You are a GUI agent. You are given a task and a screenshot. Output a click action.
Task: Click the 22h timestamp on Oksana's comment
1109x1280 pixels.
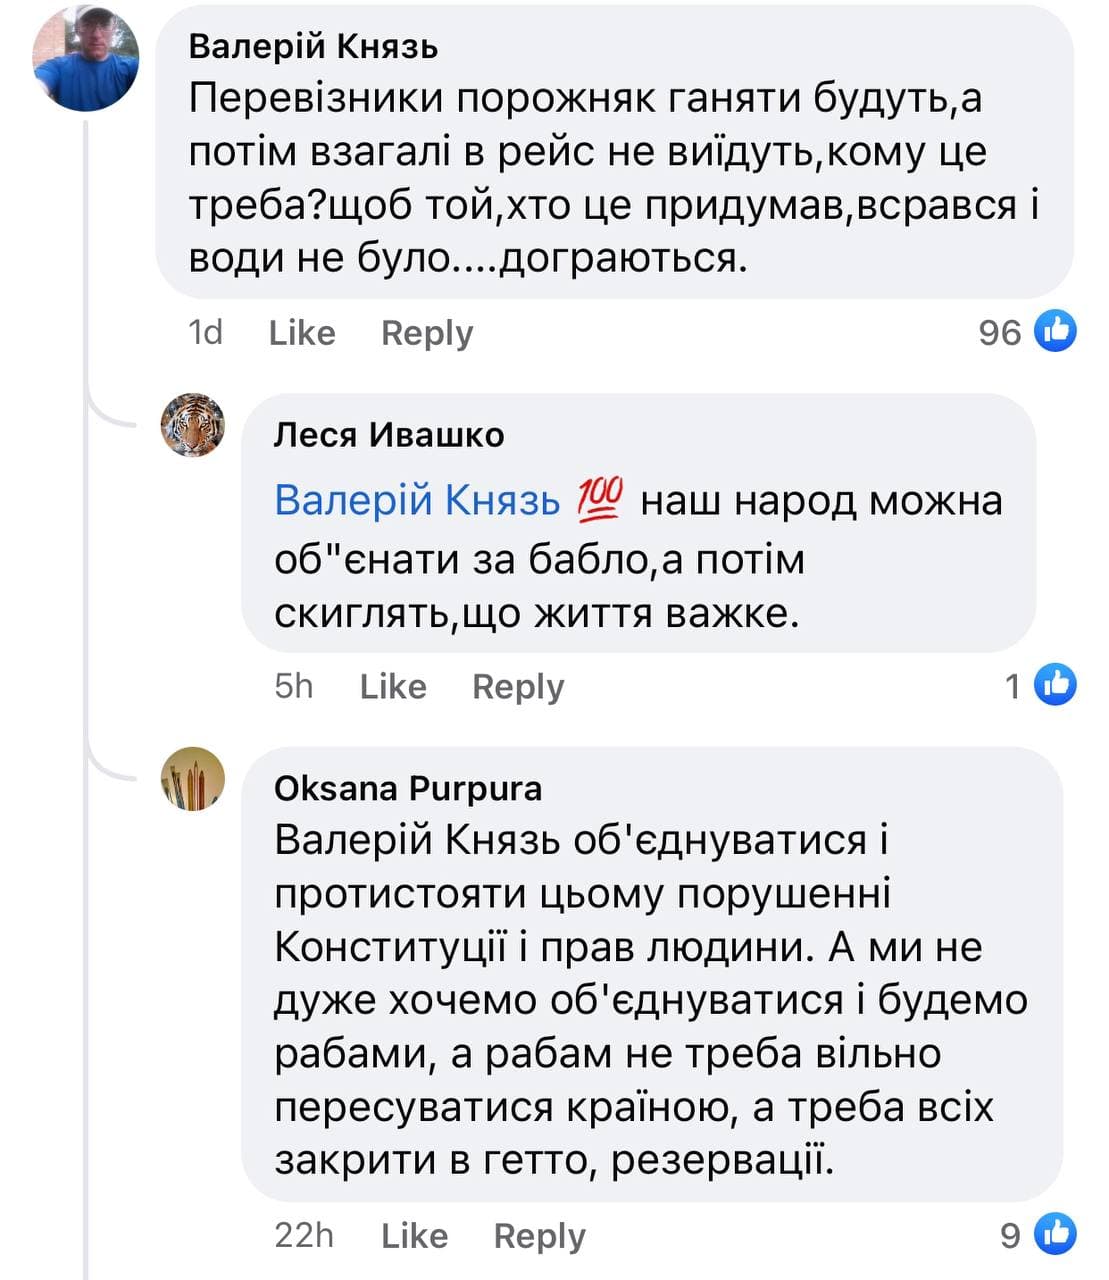304,1236
